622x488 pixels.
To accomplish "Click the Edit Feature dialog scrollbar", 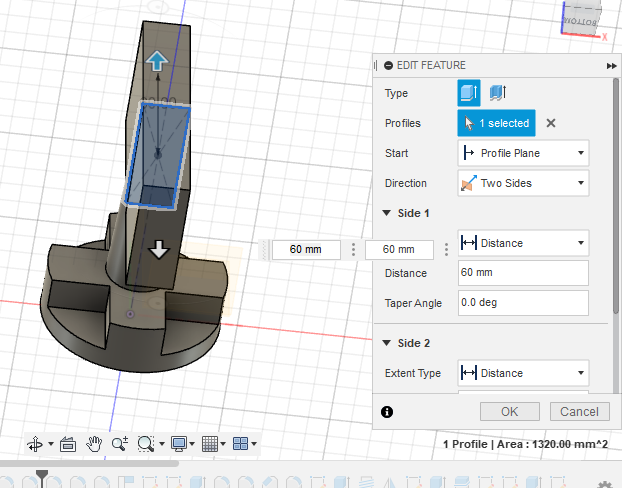I will (x=616, y=194).
